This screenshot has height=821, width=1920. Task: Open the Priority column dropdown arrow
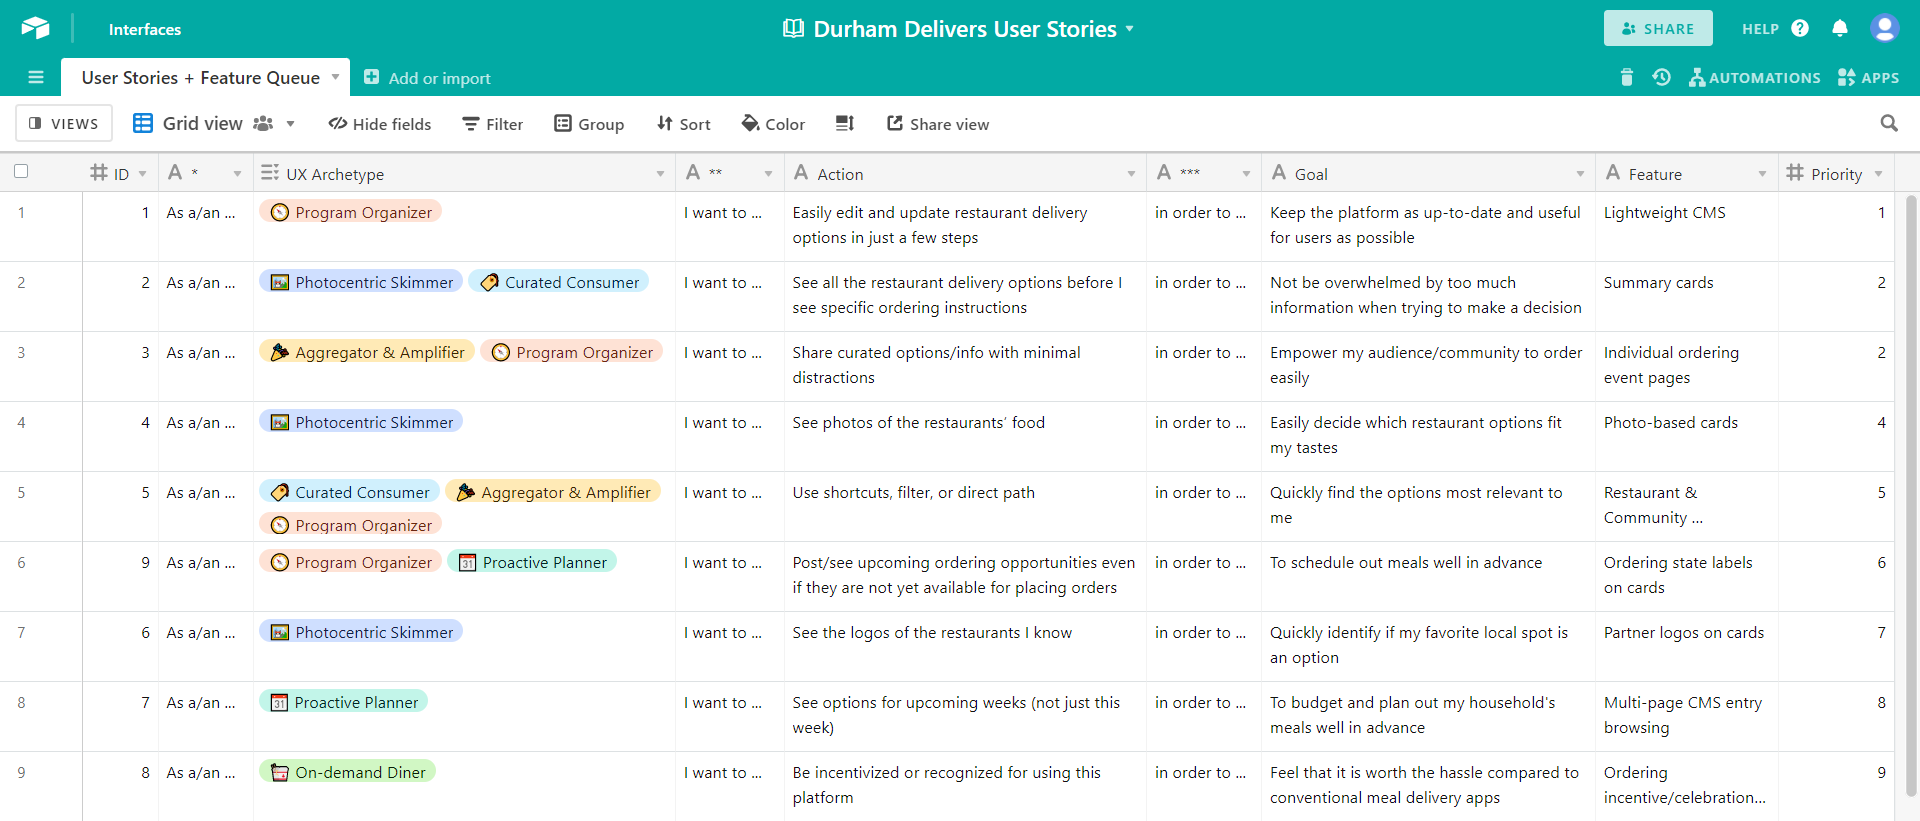pos(1878,174)
